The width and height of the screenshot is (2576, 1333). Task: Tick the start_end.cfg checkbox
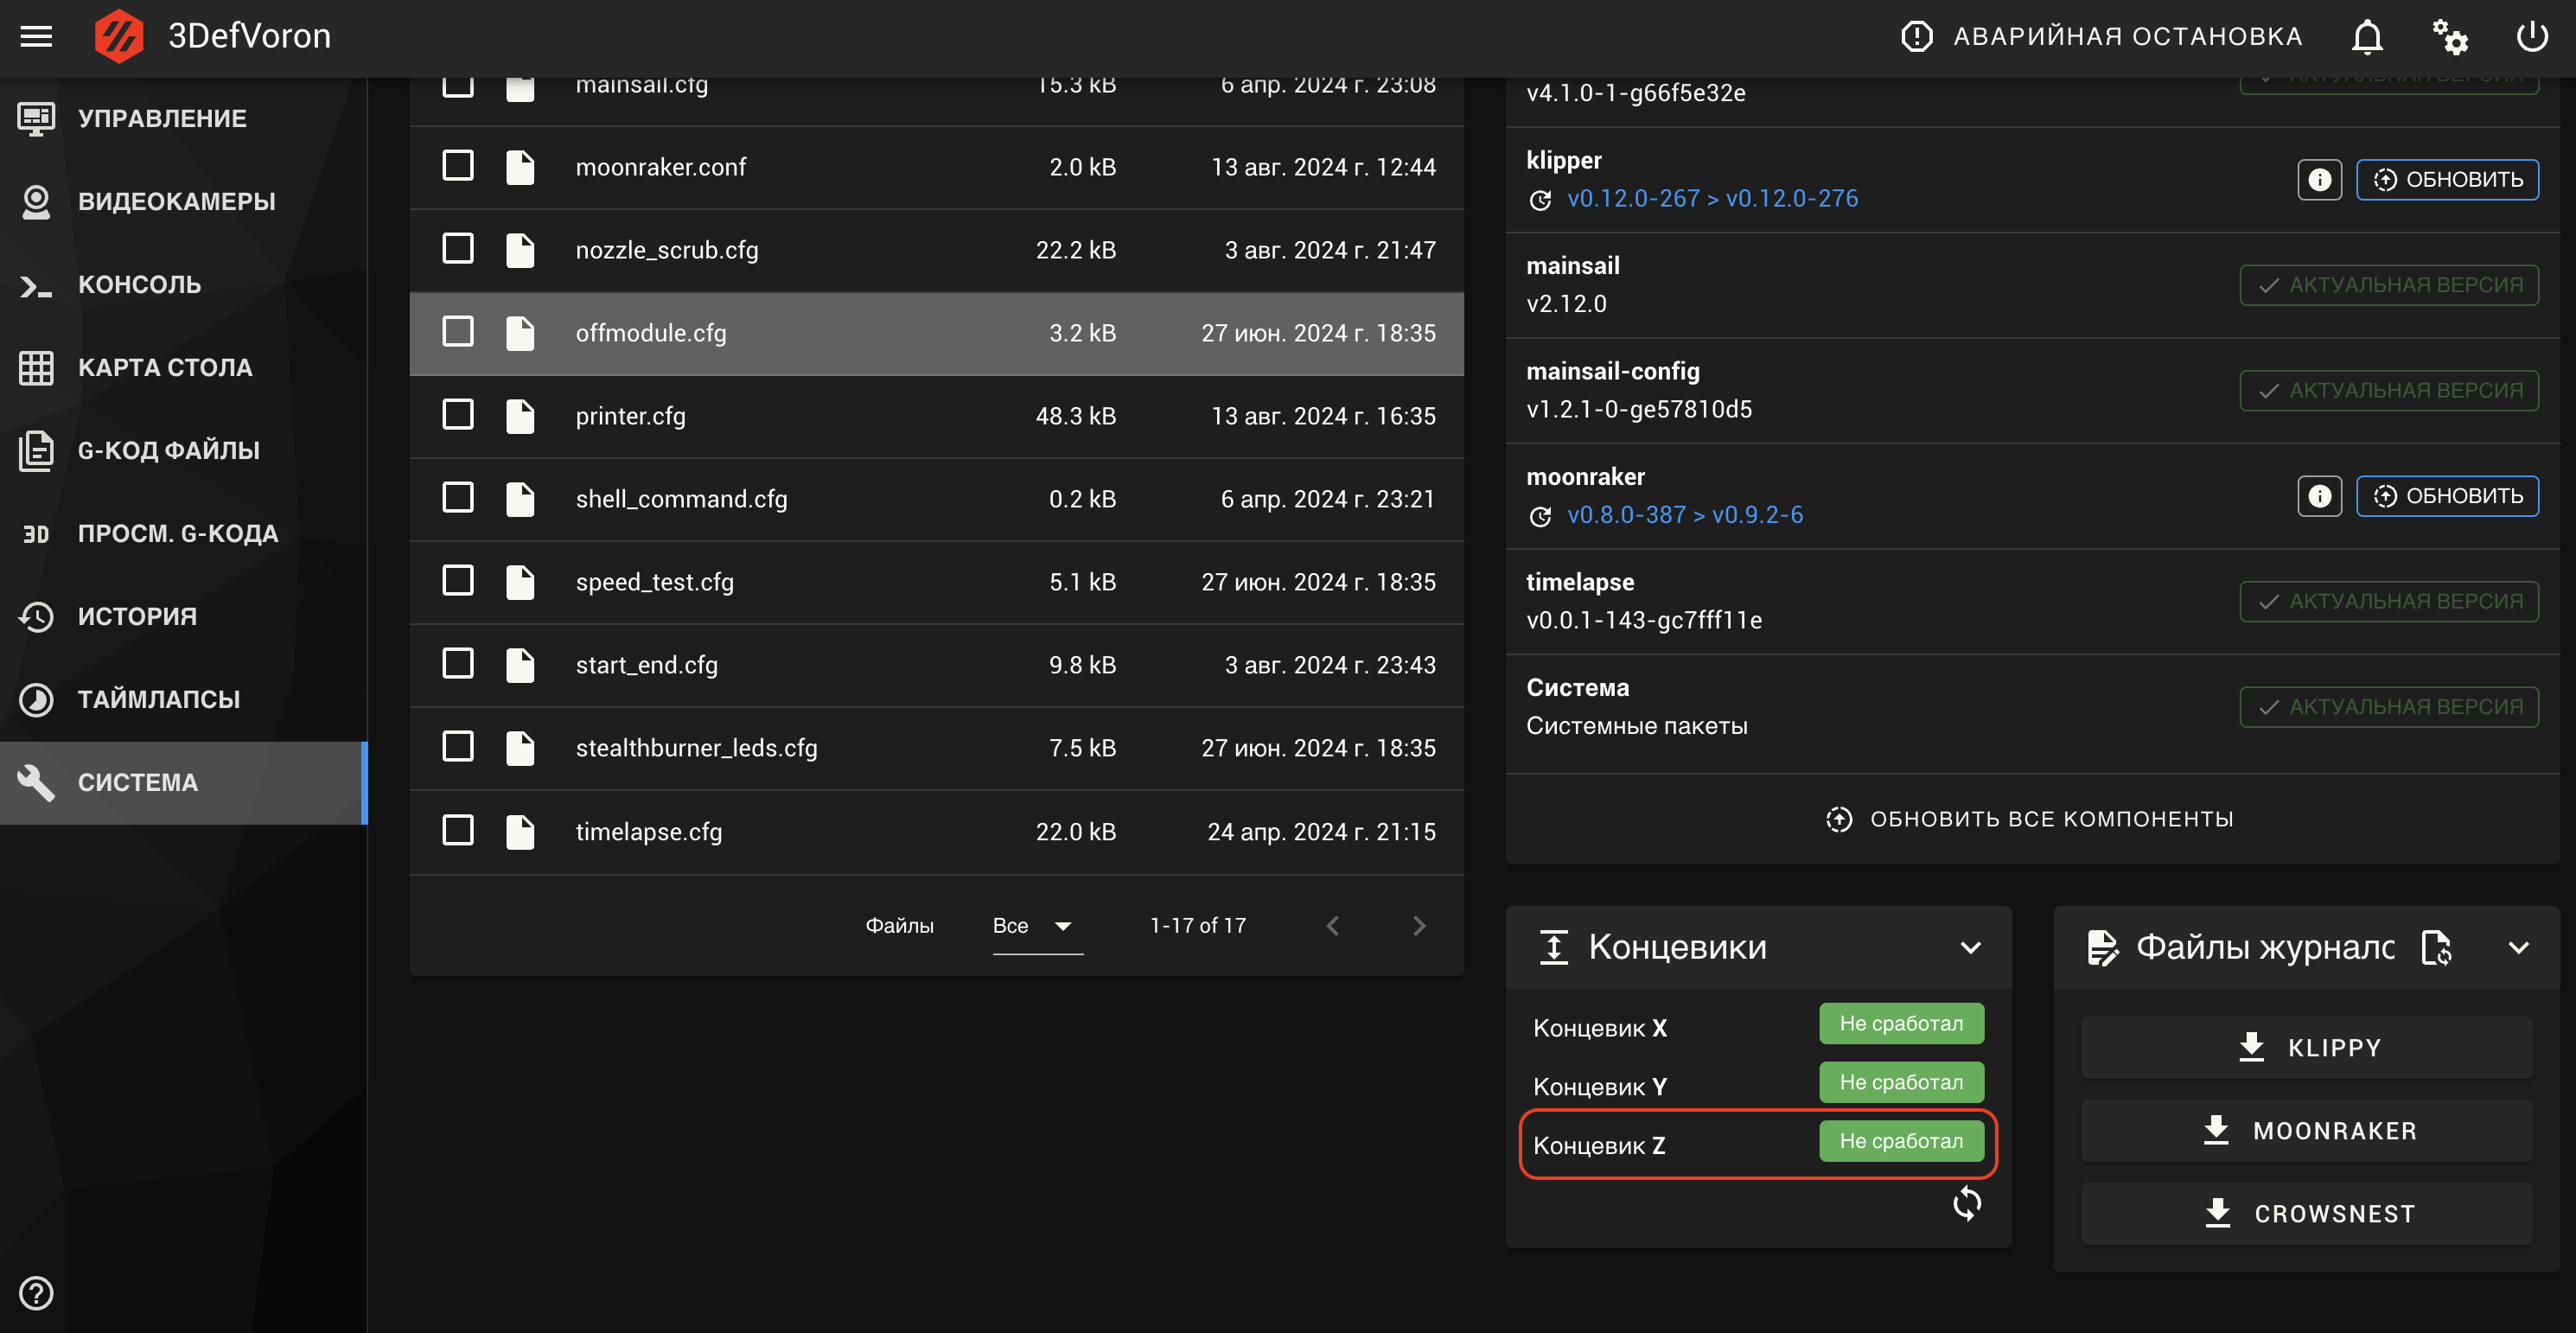458,664
